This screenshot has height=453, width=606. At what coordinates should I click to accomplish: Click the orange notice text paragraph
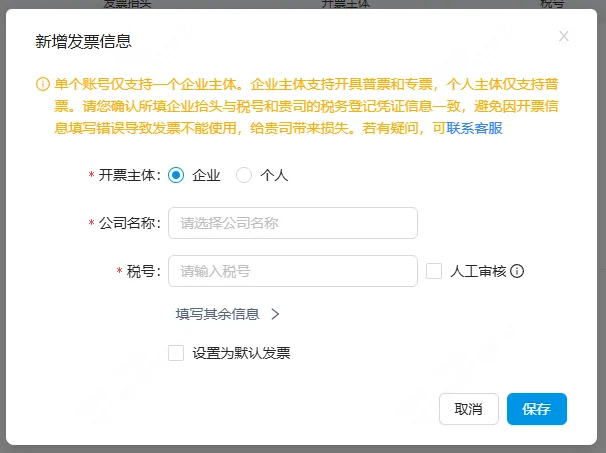point(300,106)
